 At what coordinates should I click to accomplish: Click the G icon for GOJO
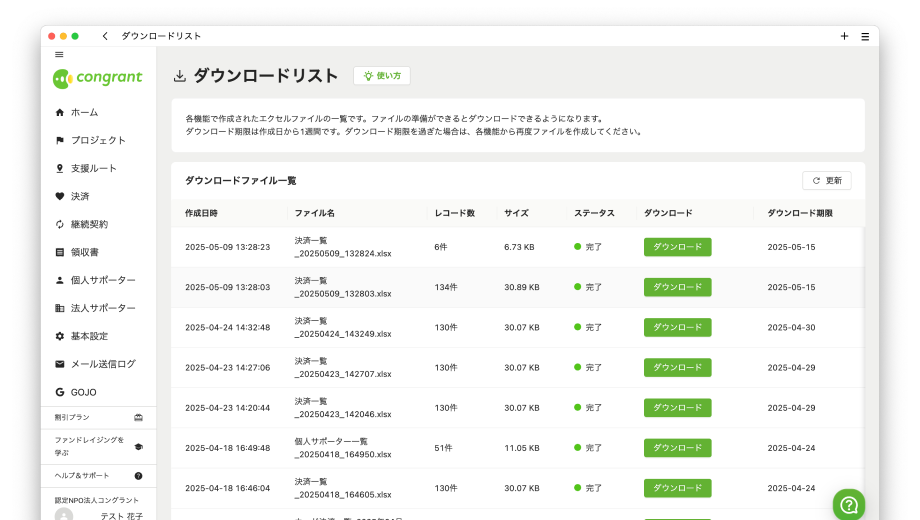[59, 392]
